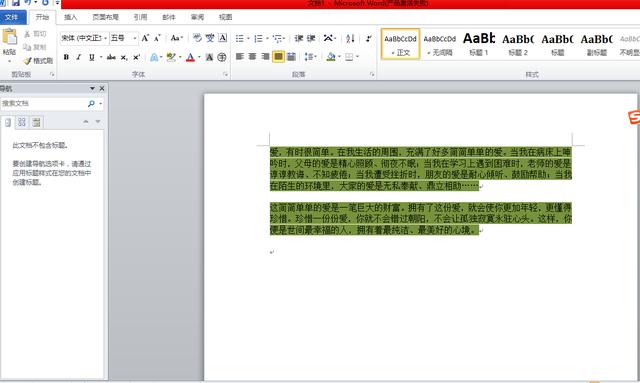640x383 pixels.
Task: Click the sort A-Z icon
Action: click(350, 38)
